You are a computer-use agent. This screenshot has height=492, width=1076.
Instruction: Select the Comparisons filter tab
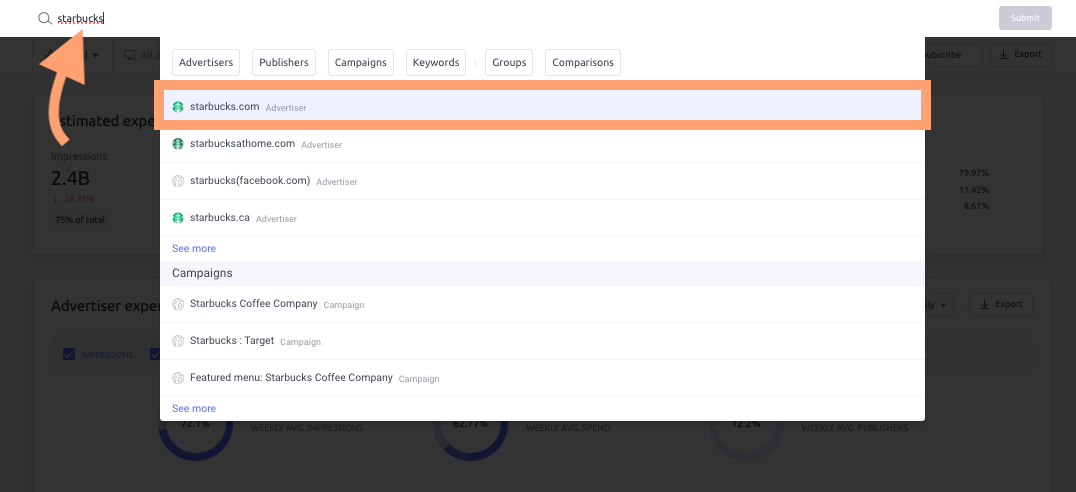click(583, 62)
